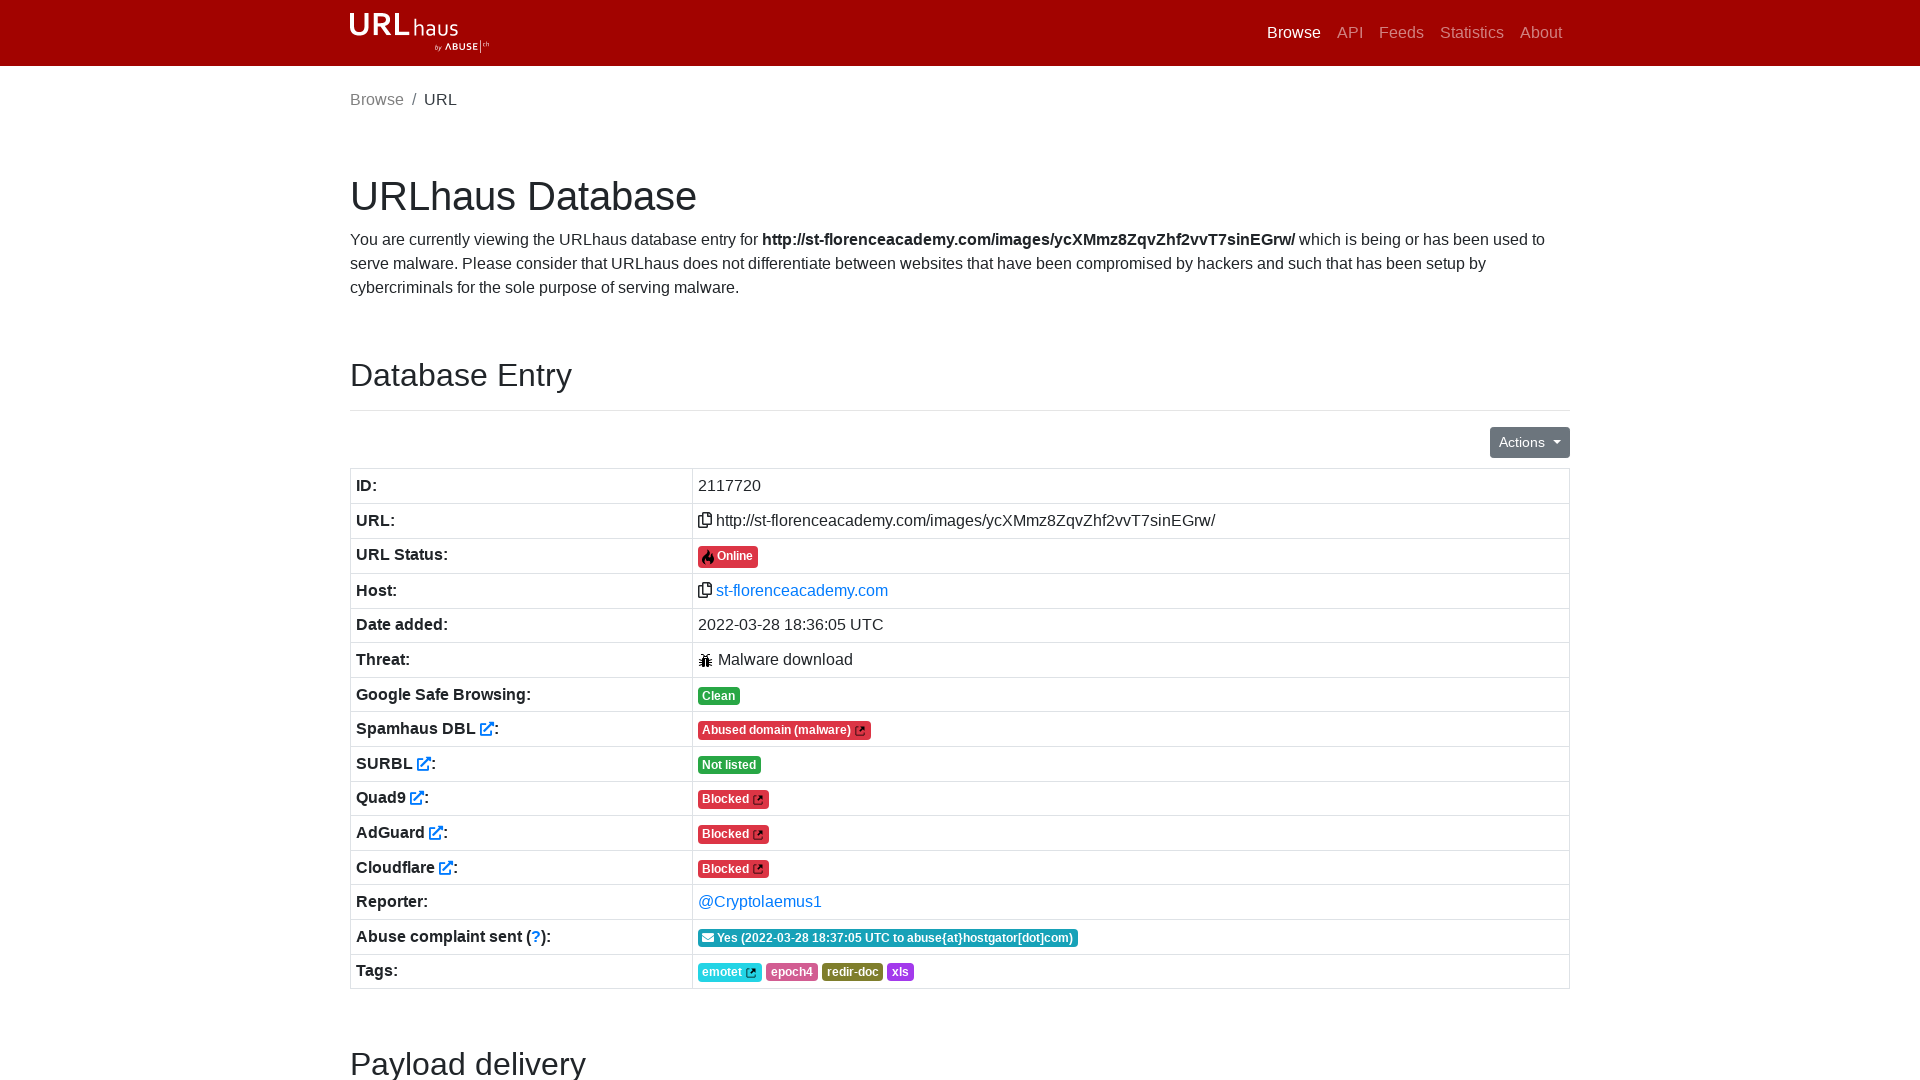The image size is (1920, 1080).
Task: Open the Statistics navigation item
Action: (x=1471, y=33)
